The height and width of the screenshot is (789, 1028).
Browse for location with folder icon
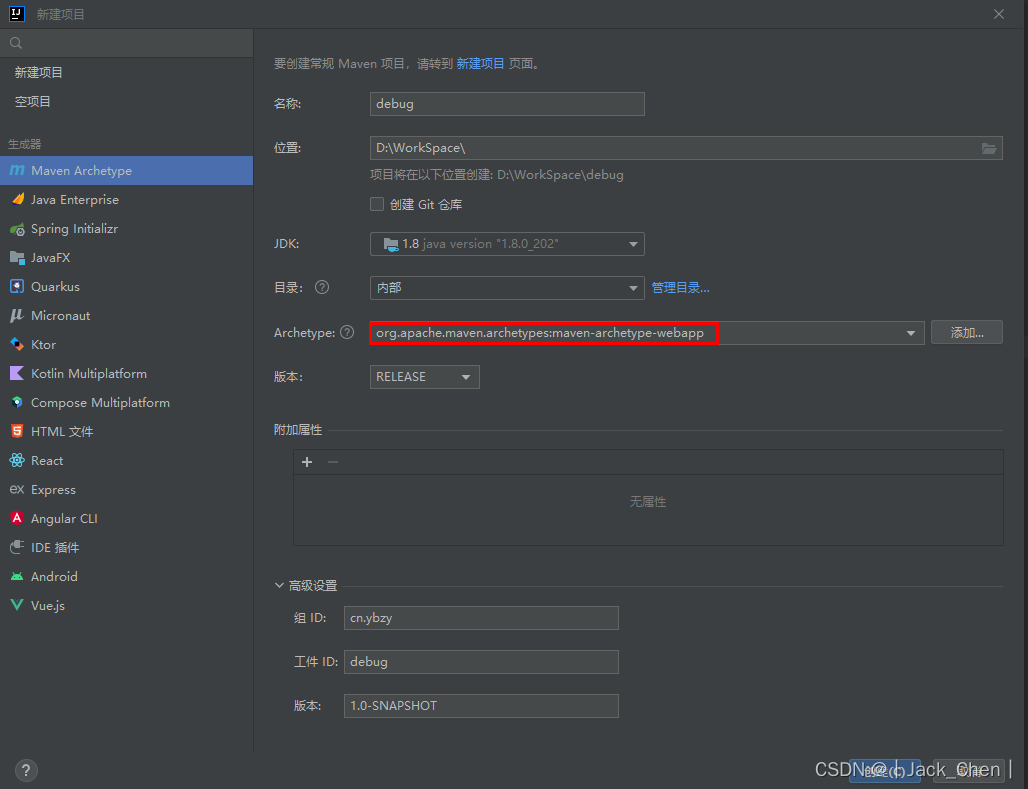click(989, 148)
